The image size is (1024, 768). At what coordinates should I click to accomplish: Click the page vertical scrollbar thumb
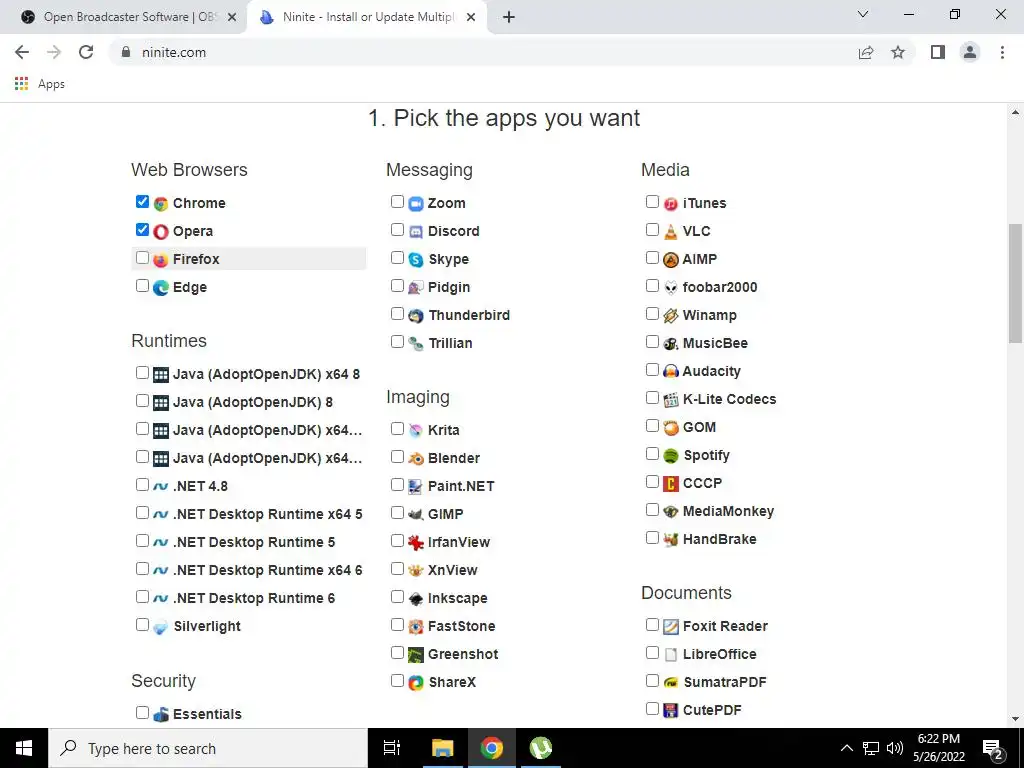coord(1015,282)
